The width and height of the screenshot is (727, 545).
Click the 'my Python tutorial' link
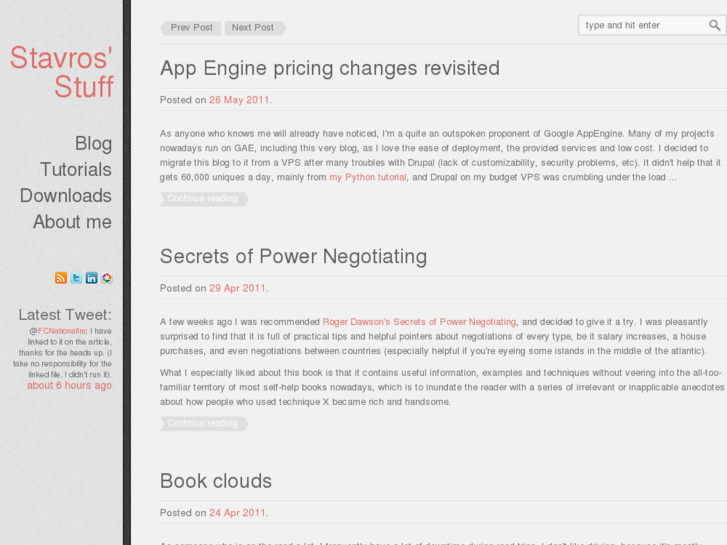368,177
